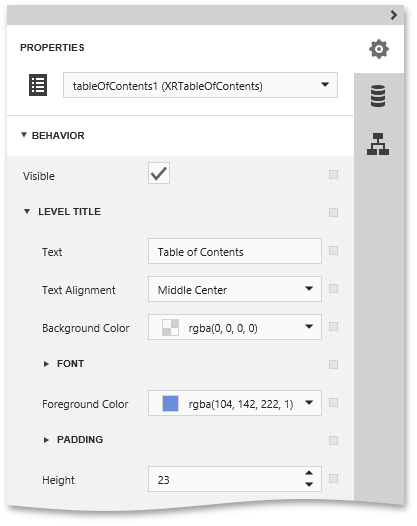Click the small square marker beside Font
Image resolution: width=417 pixels, height=526 pixels.
333,365
